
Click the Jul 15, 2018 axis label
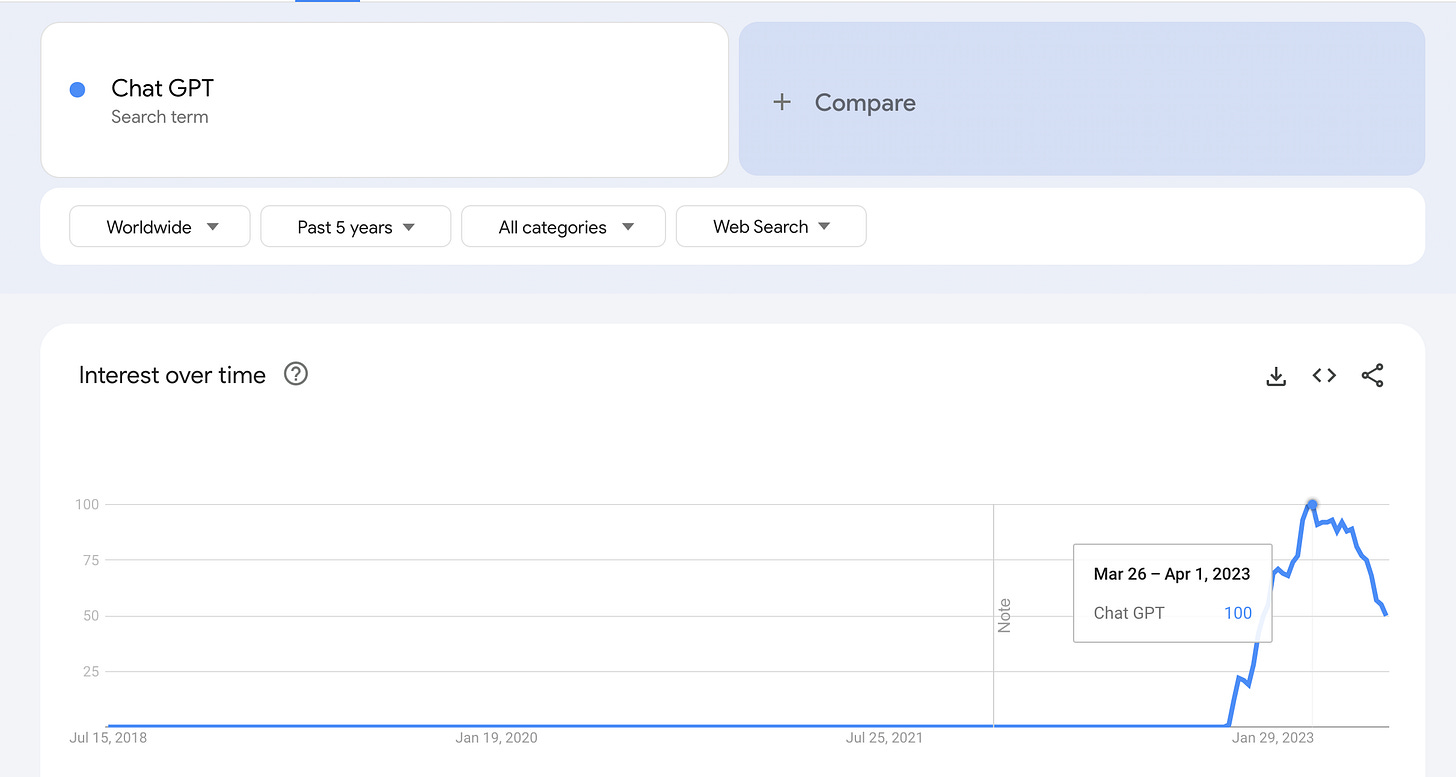[x=107, y=738]
